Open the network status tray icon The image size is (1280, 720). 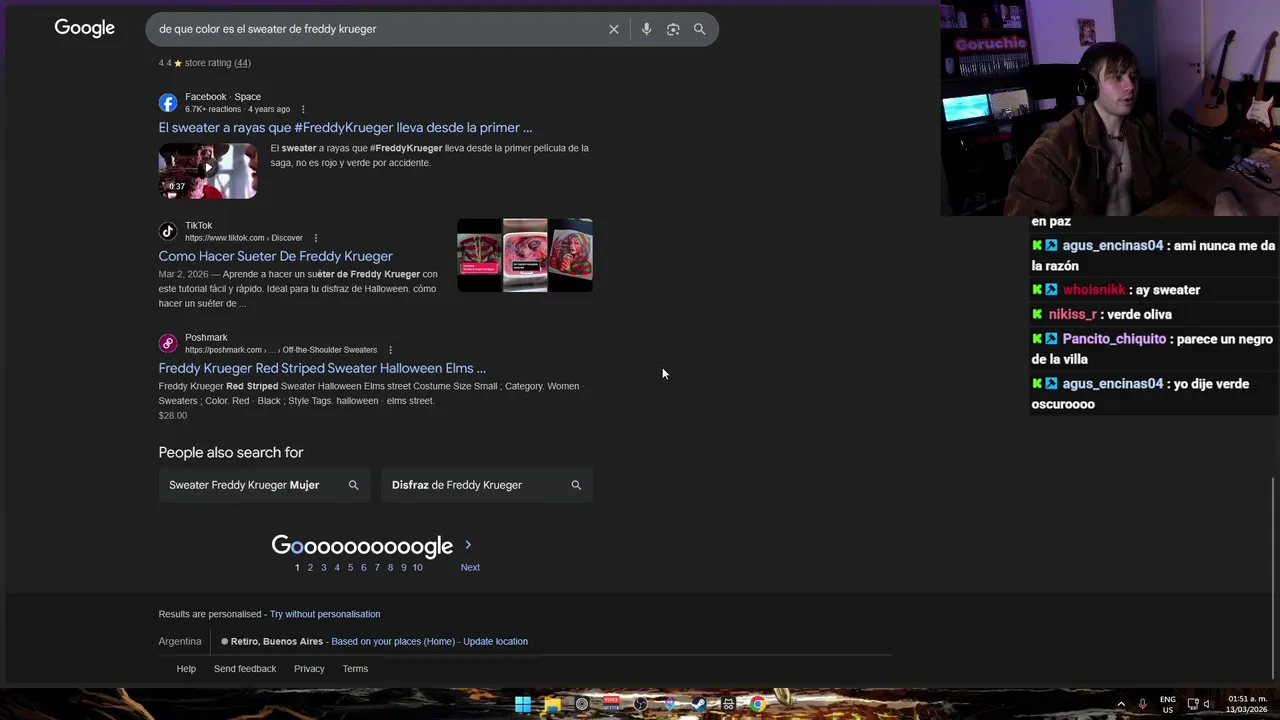pos(1193,704)
